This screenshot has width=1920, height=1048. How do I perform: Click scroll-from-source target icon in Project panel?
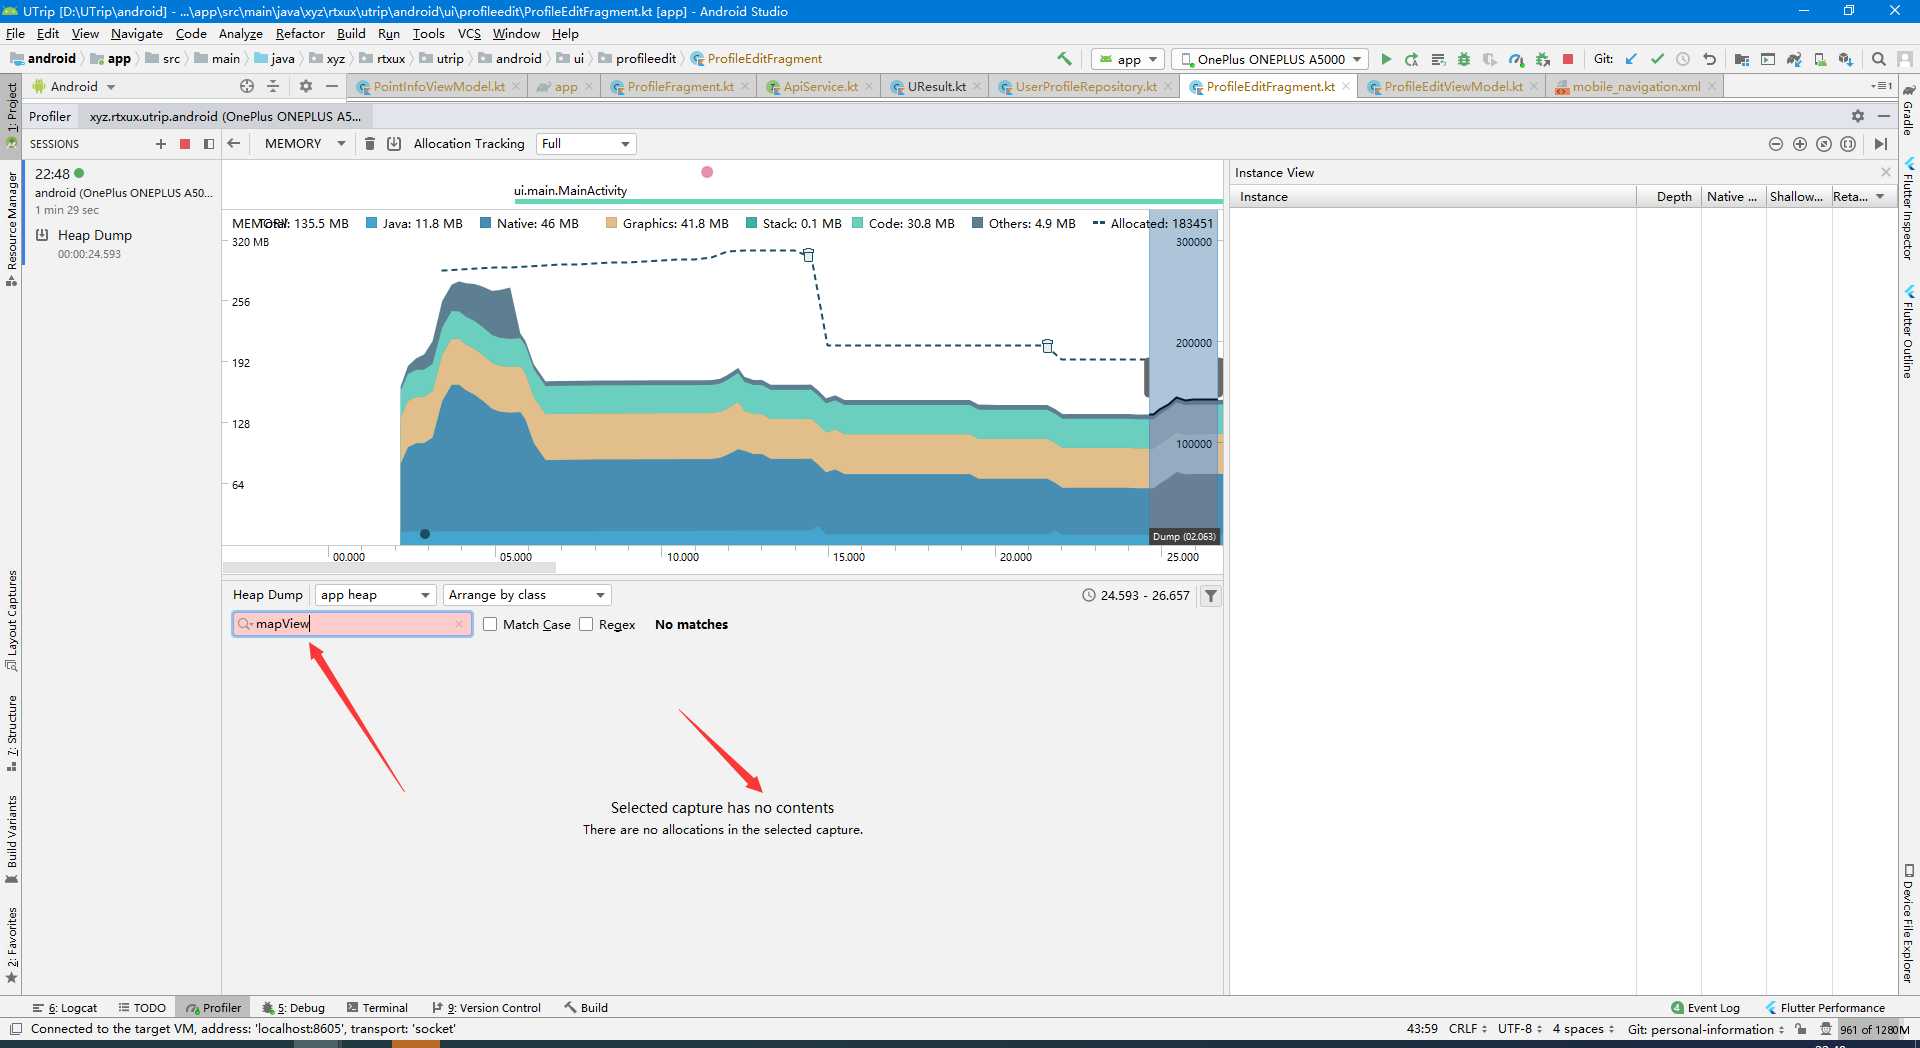tap(247, 87)
